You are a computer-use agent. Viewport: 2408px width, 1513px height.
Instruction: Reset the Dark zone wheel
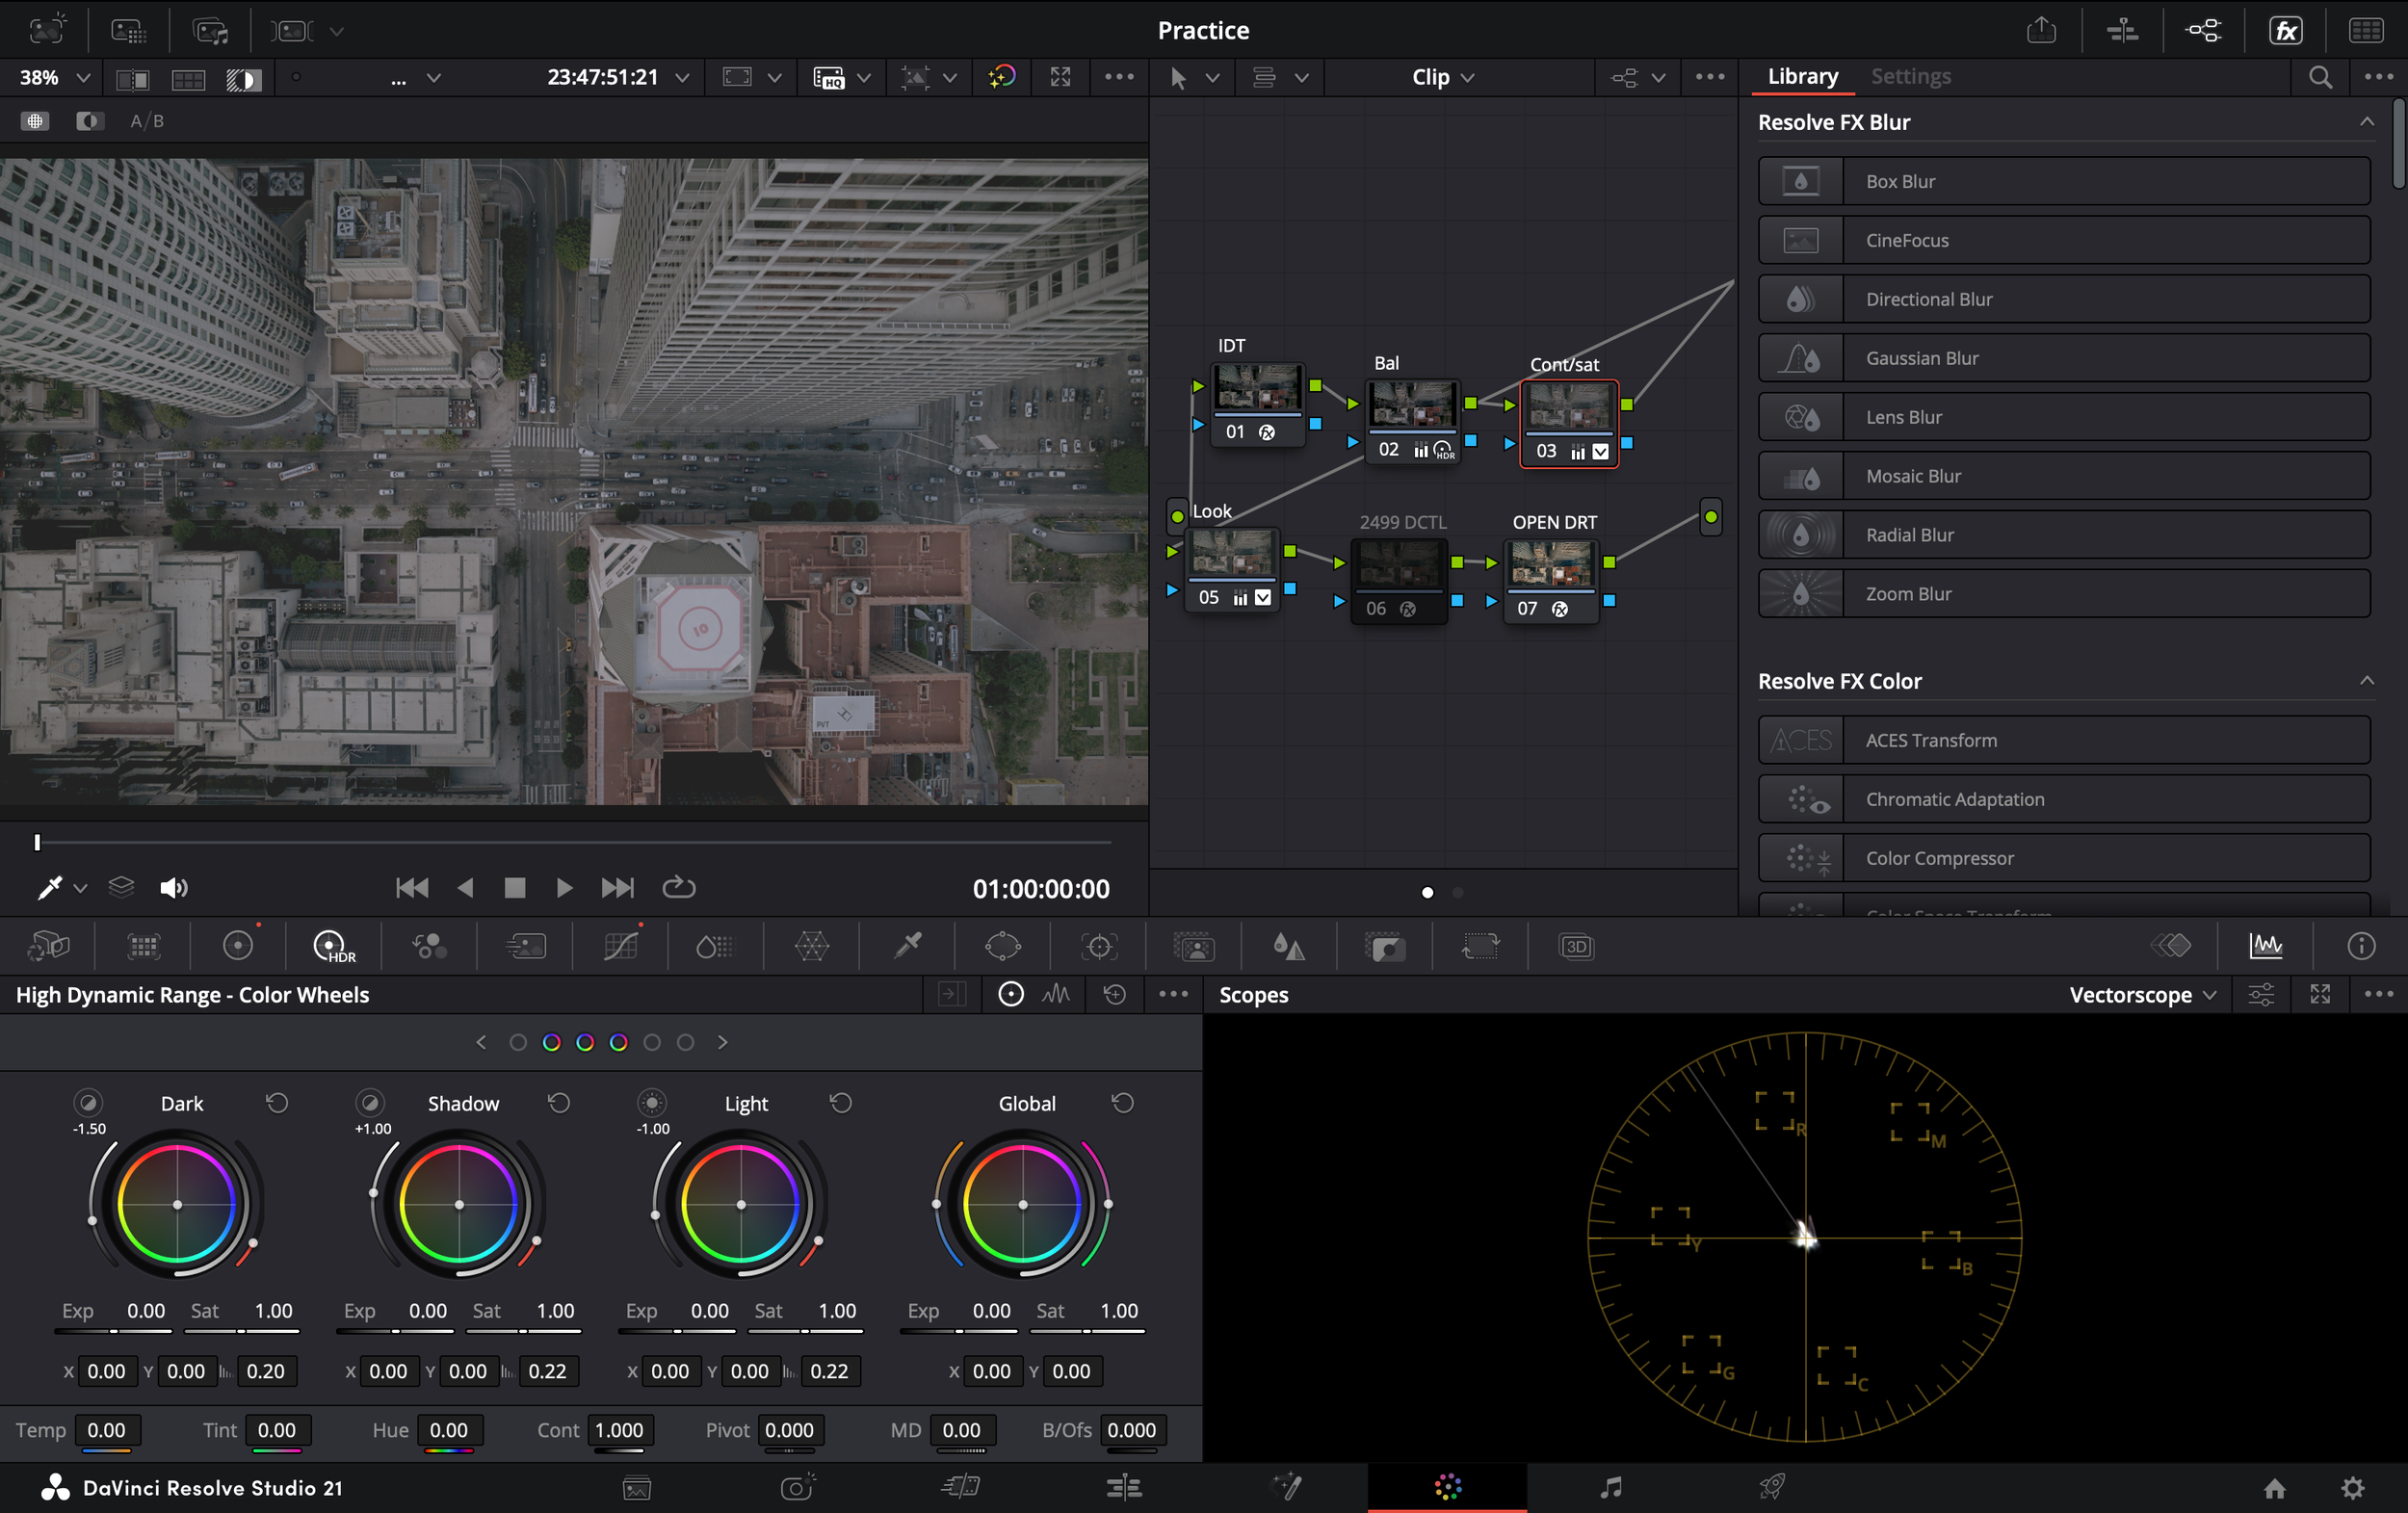tap(277, 1102)
